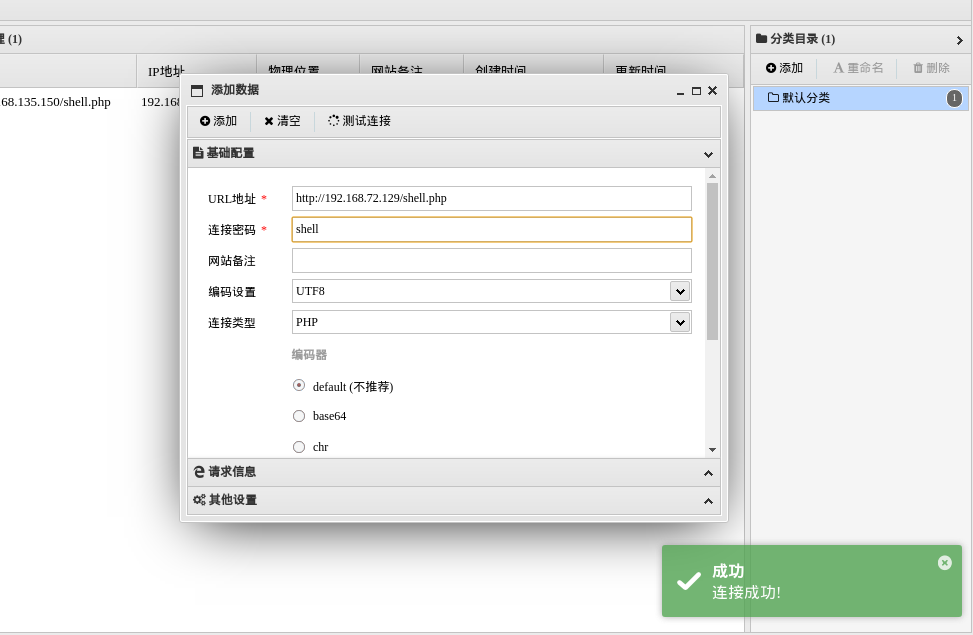Open the 连接类型 PHP dropdown
973x635 pixels.
pyautogui.click(x=680, y=322)
